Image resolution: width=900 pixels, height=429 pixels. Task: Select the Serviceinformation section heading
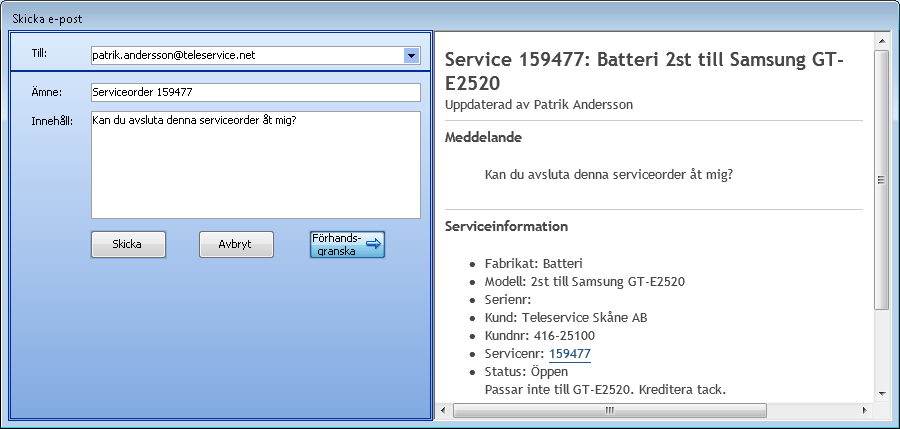point(506,226)
